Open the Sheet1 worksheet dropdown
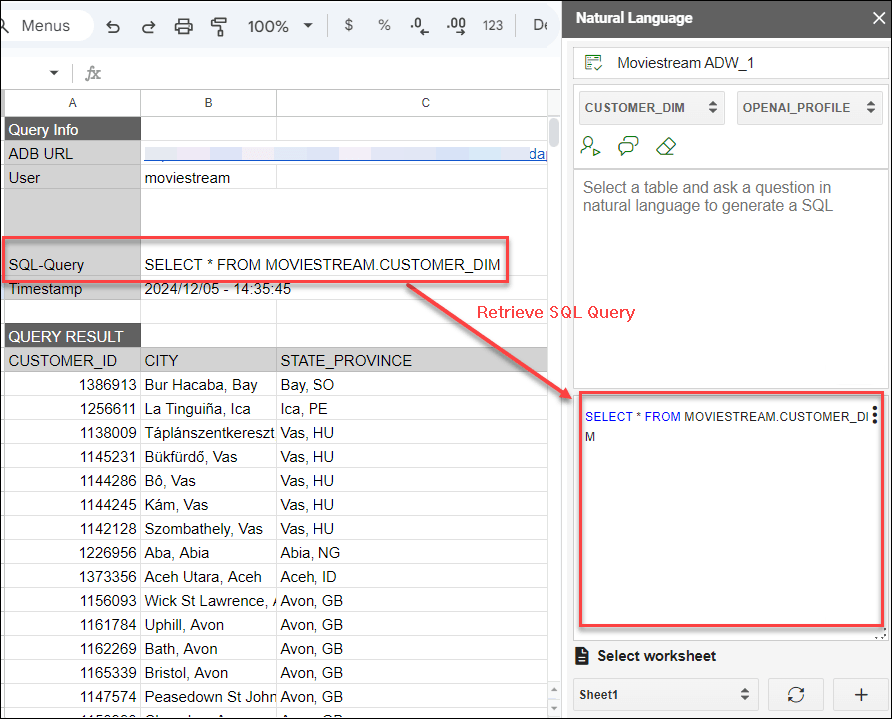This screenshot has height=719, width=892. (x=665, y=694)
